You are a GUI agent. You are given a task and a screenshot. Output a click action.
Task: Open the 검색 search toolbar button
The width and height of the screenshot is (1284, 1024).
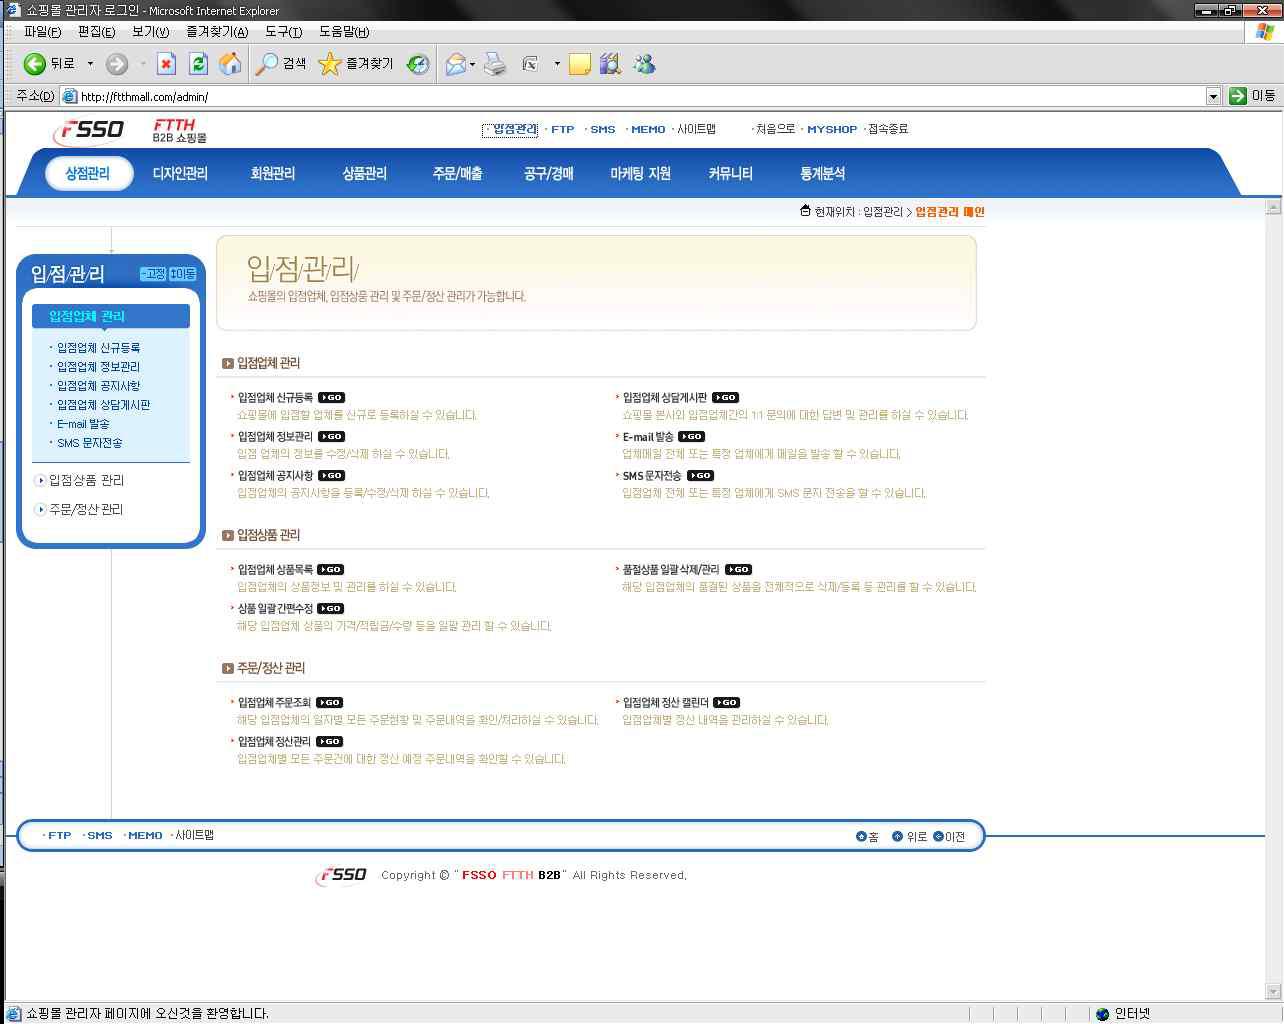[x=282, y=64]
